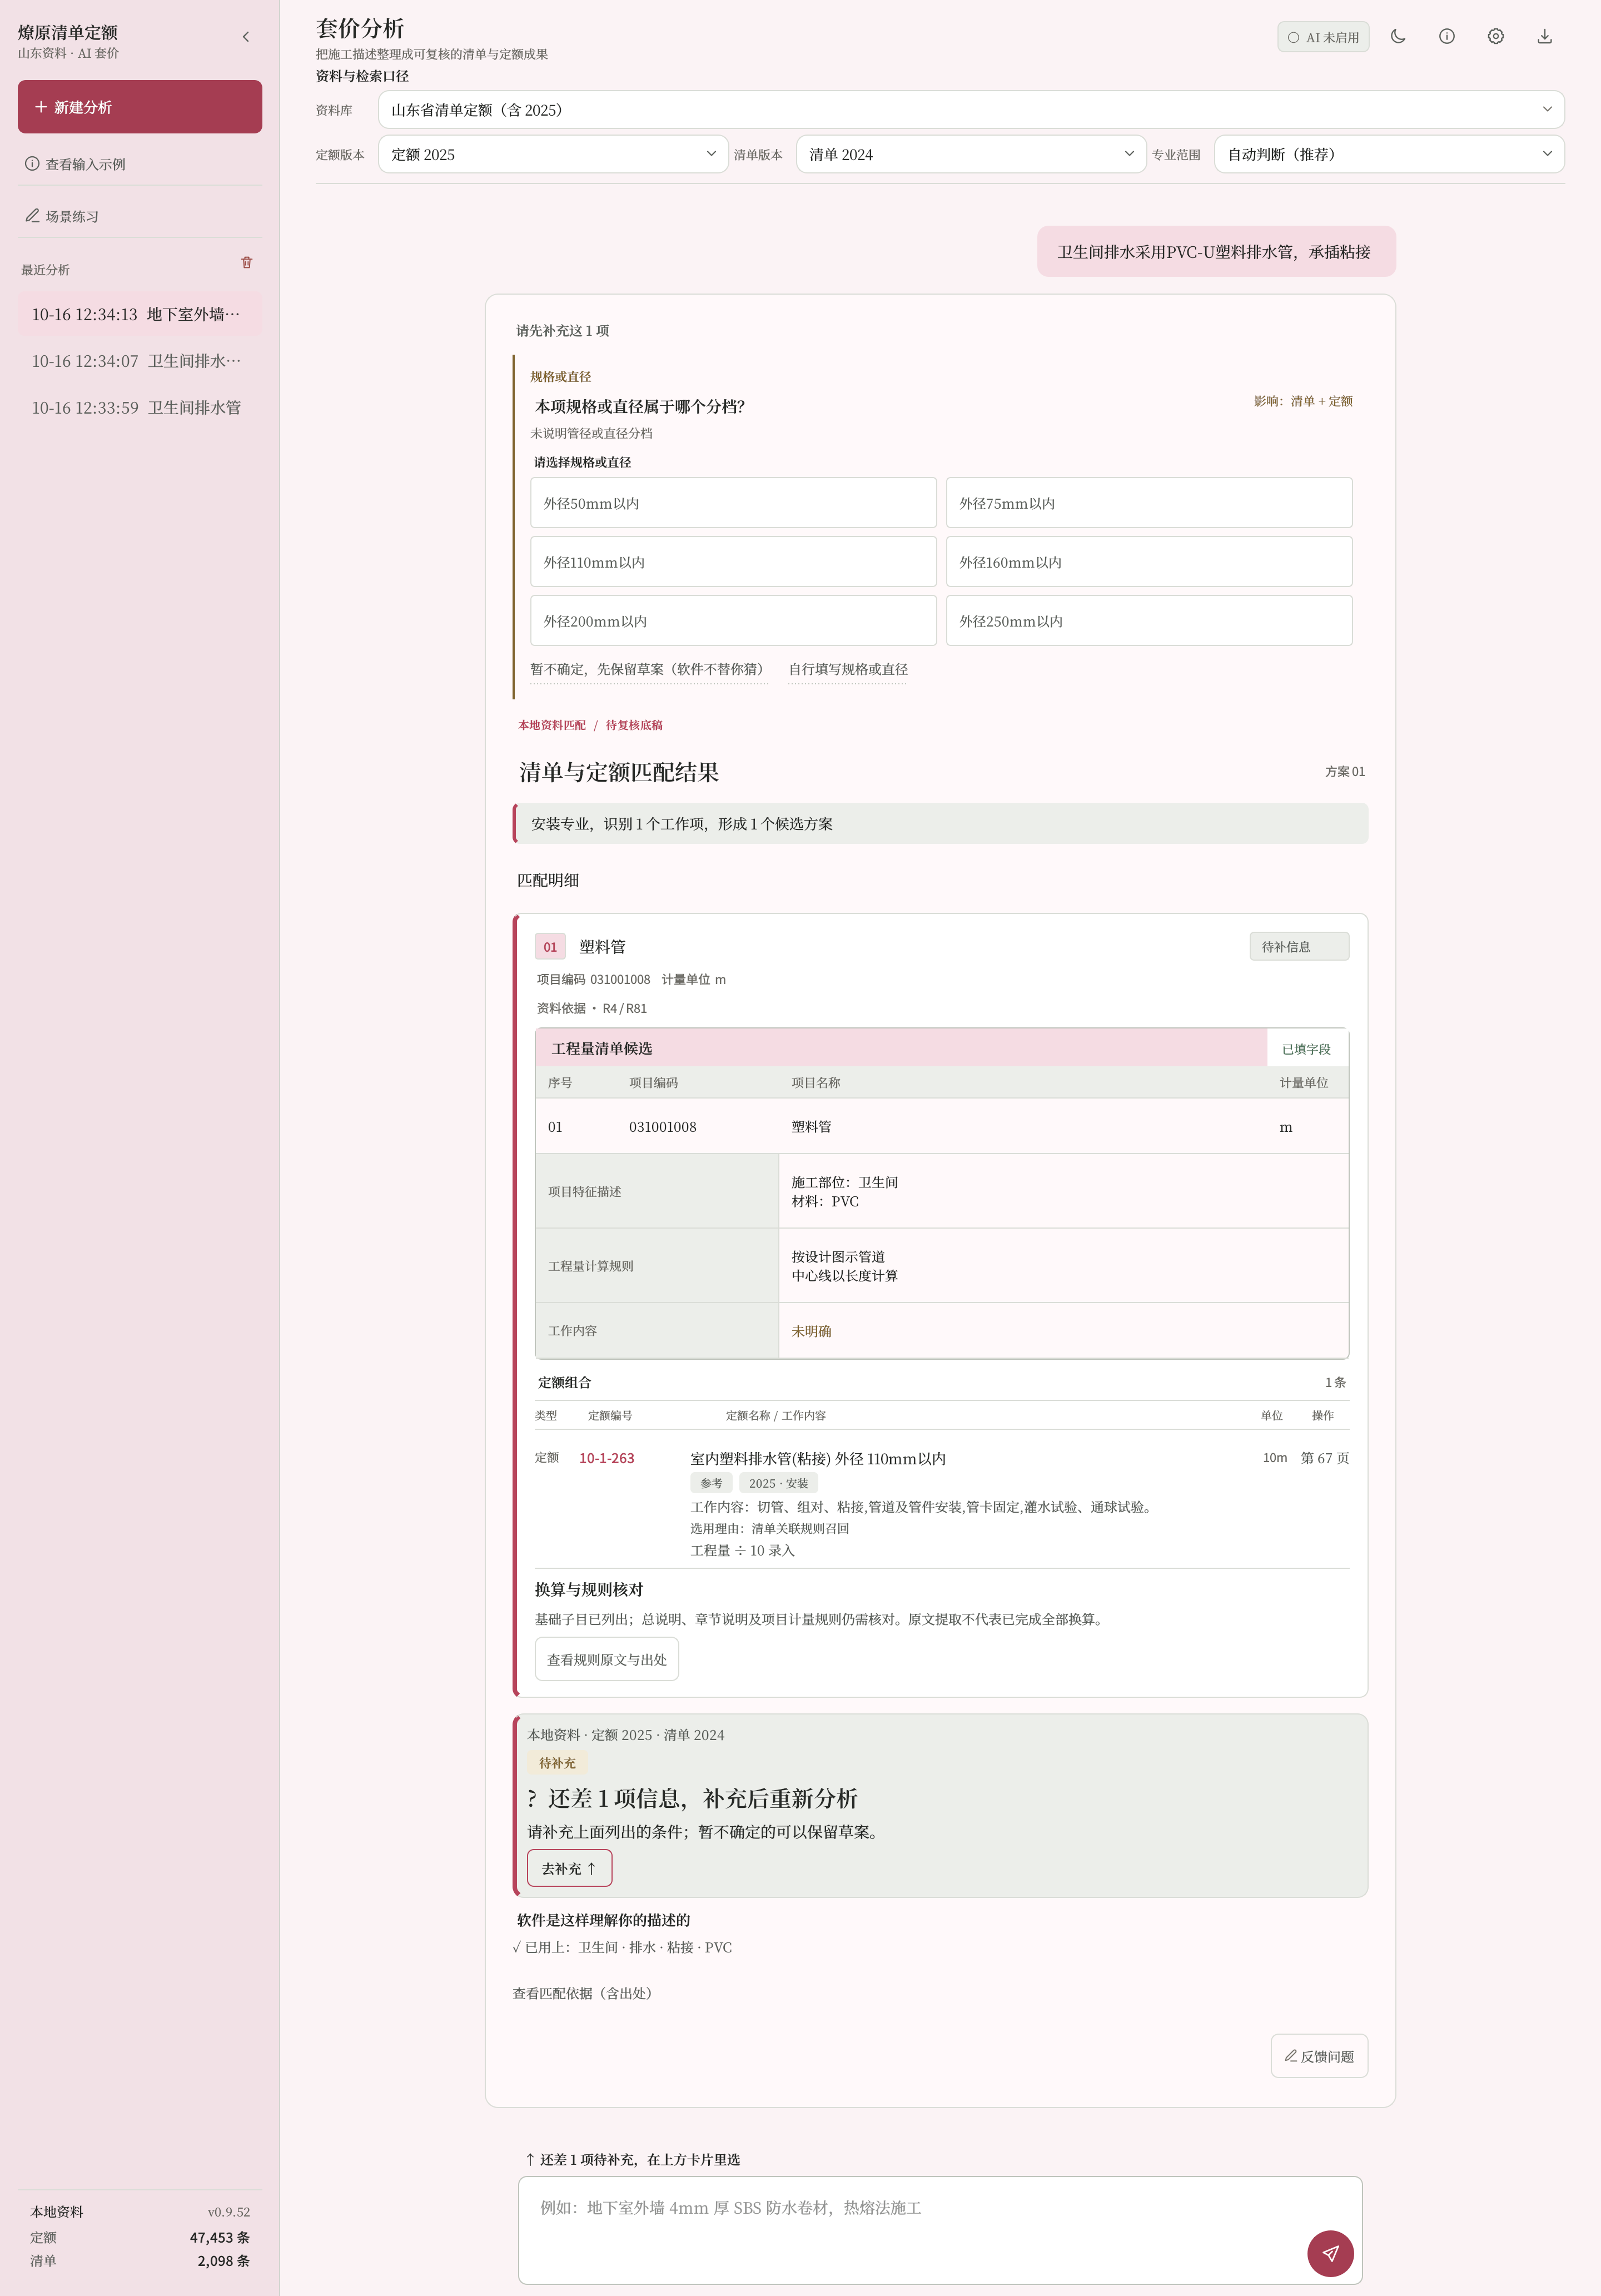Open recent analysis 10-16 12:34:13 地下室外墙
The height and width of the screenshot is (2296, 1601).
pos(140,314)
